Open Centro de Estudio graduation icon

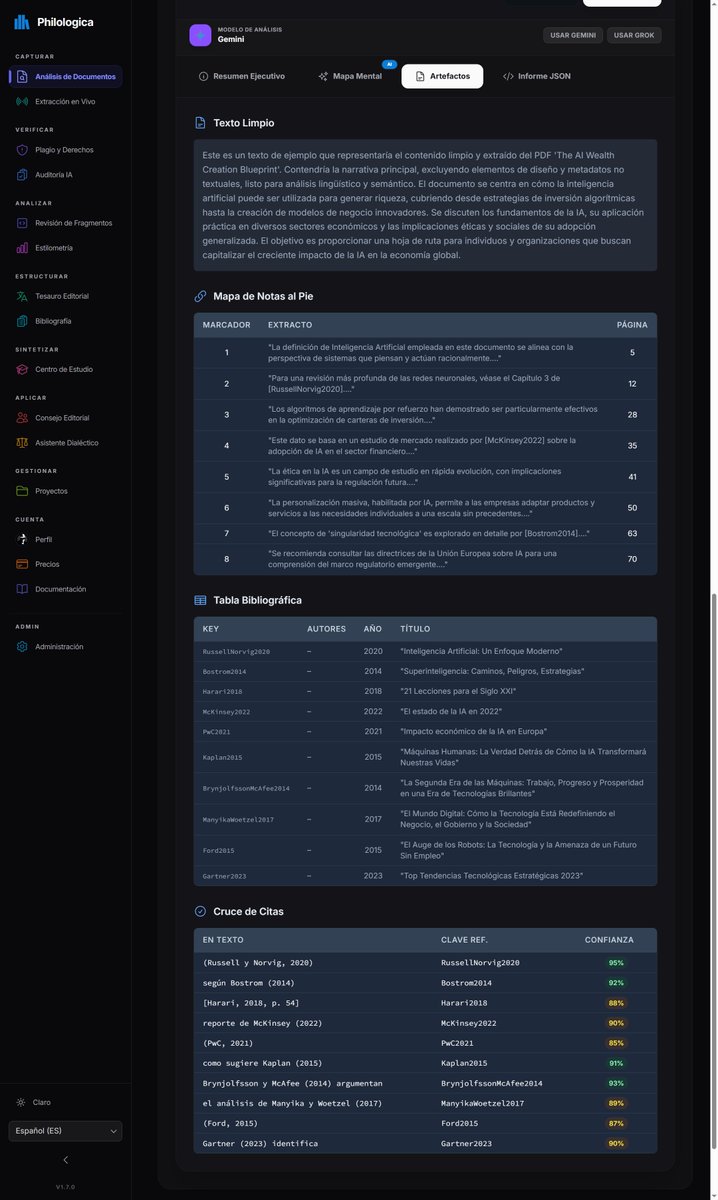point(23,369)
